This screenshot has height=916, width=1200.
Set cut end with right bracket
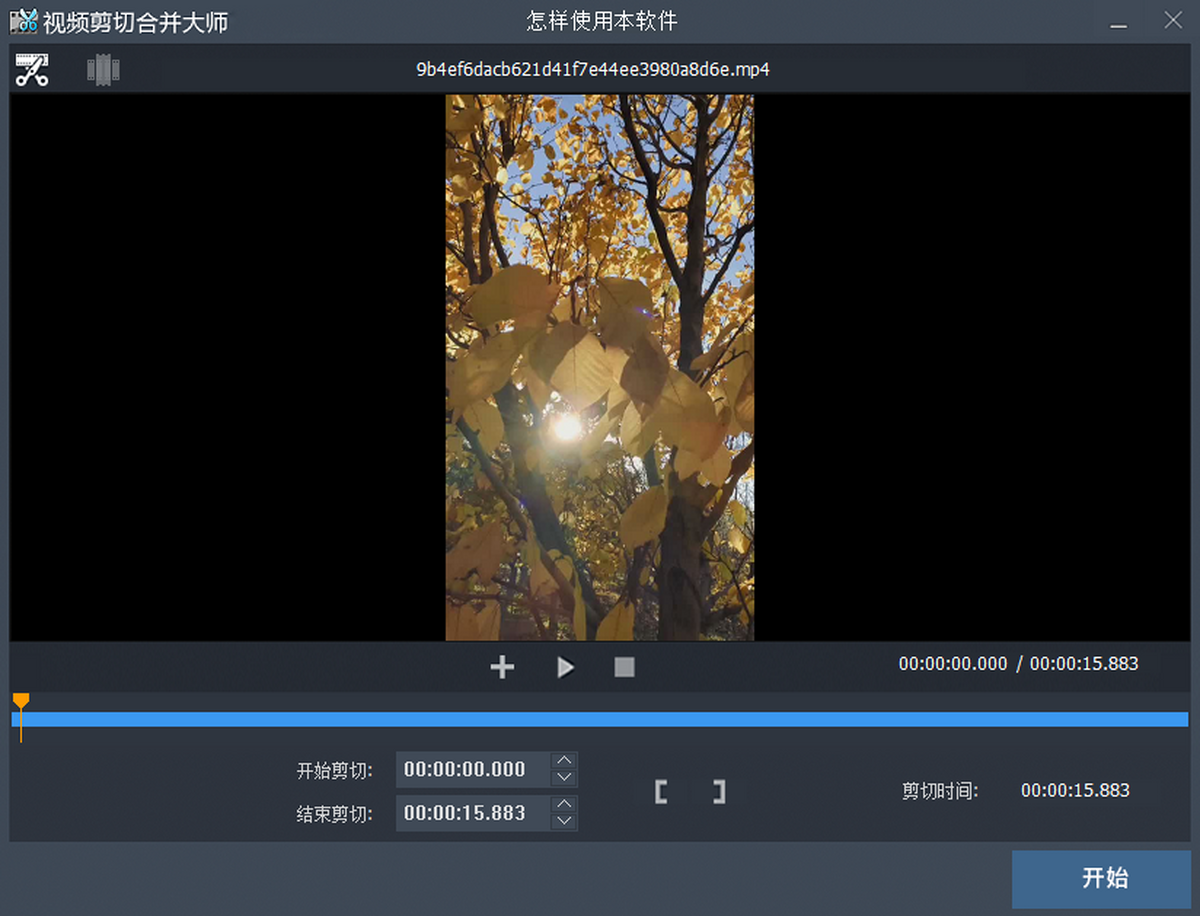coord(718,792)
